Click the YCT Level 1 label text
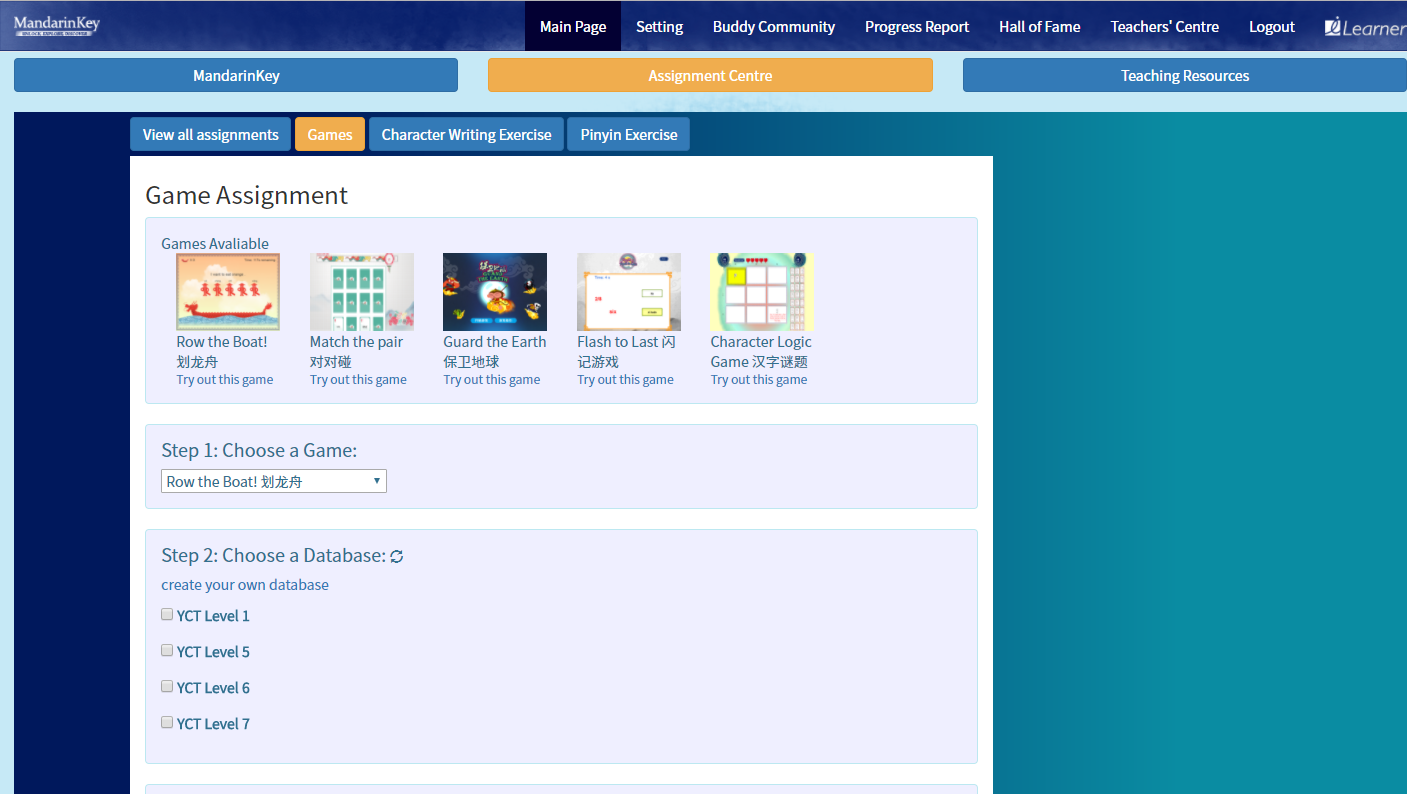This screenshot has width=1407, height=794. (x=213, y=616)
